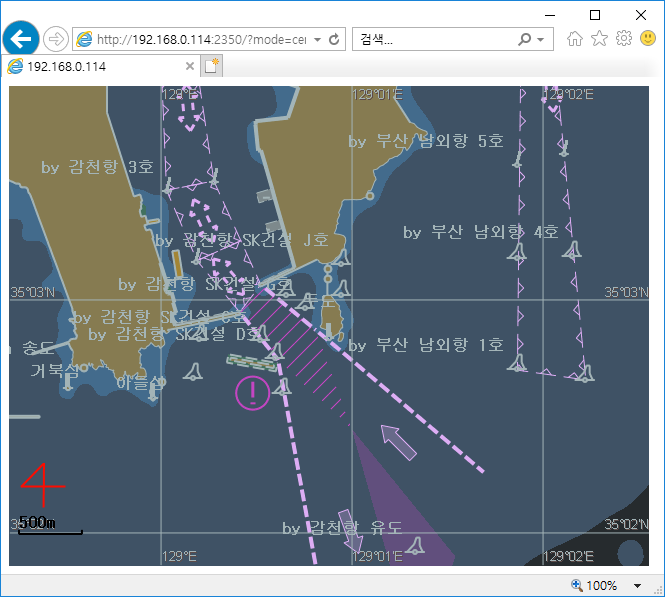Refresh the page with the reload icon
Viewport: 665px width, 597px height.
(x=334, y=40)
